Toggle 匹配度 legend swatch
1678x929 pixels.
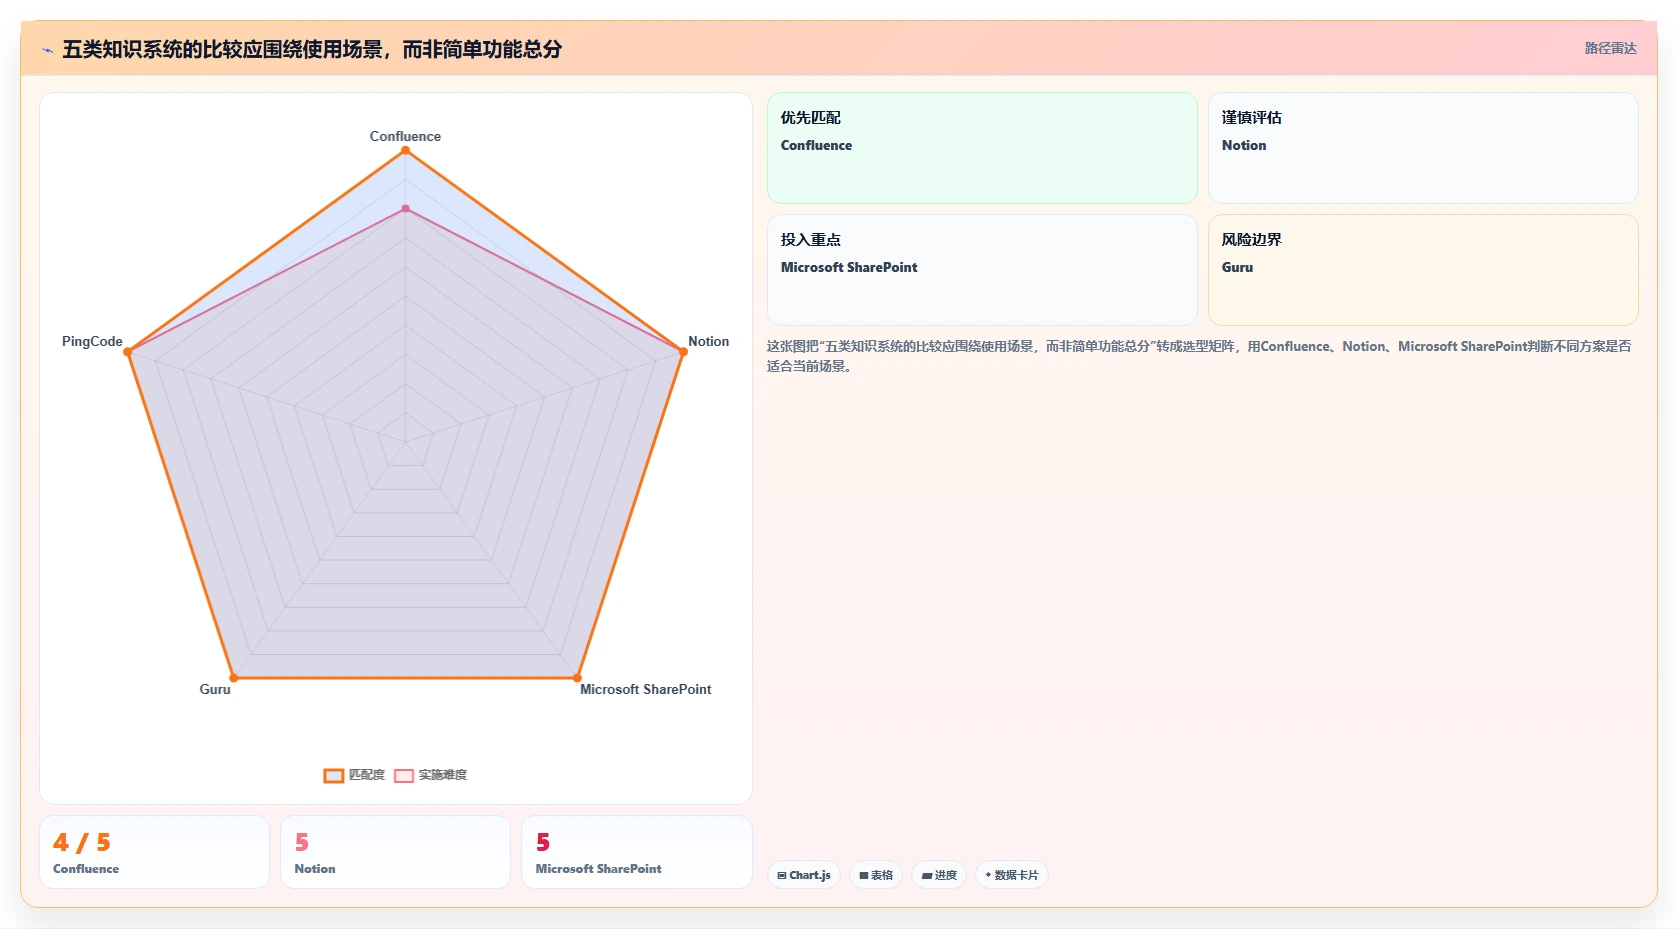click(x=334, y=775)
